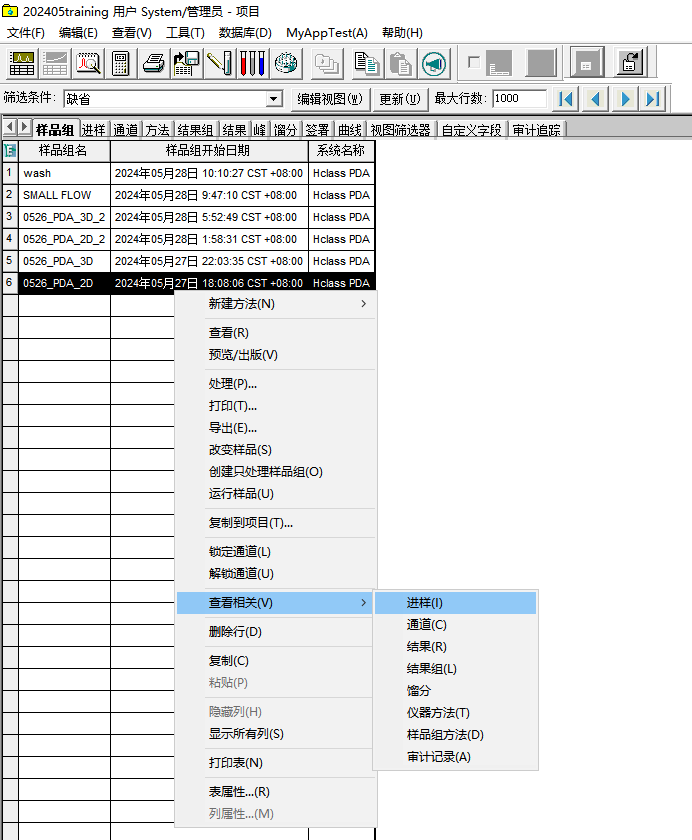Open the 数据库(D) menu
This screenshot has height=840, width=692.
click(x=245, y=33)
